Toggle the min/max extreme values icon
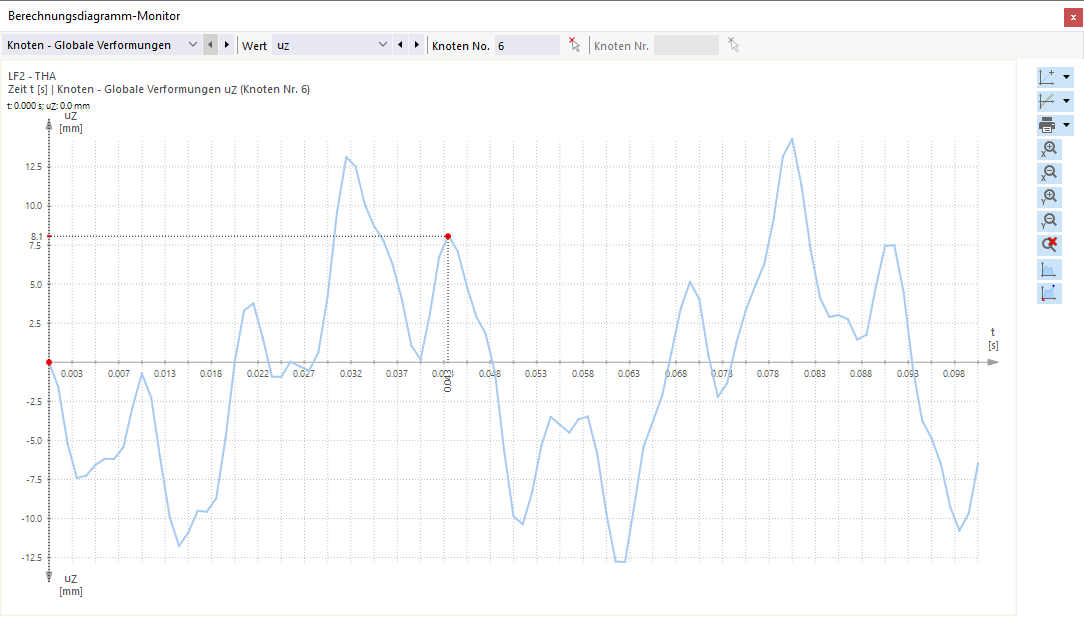The height and width of the screenshot is (624, 1084). pyautogui.click(x=1049, y=294)
